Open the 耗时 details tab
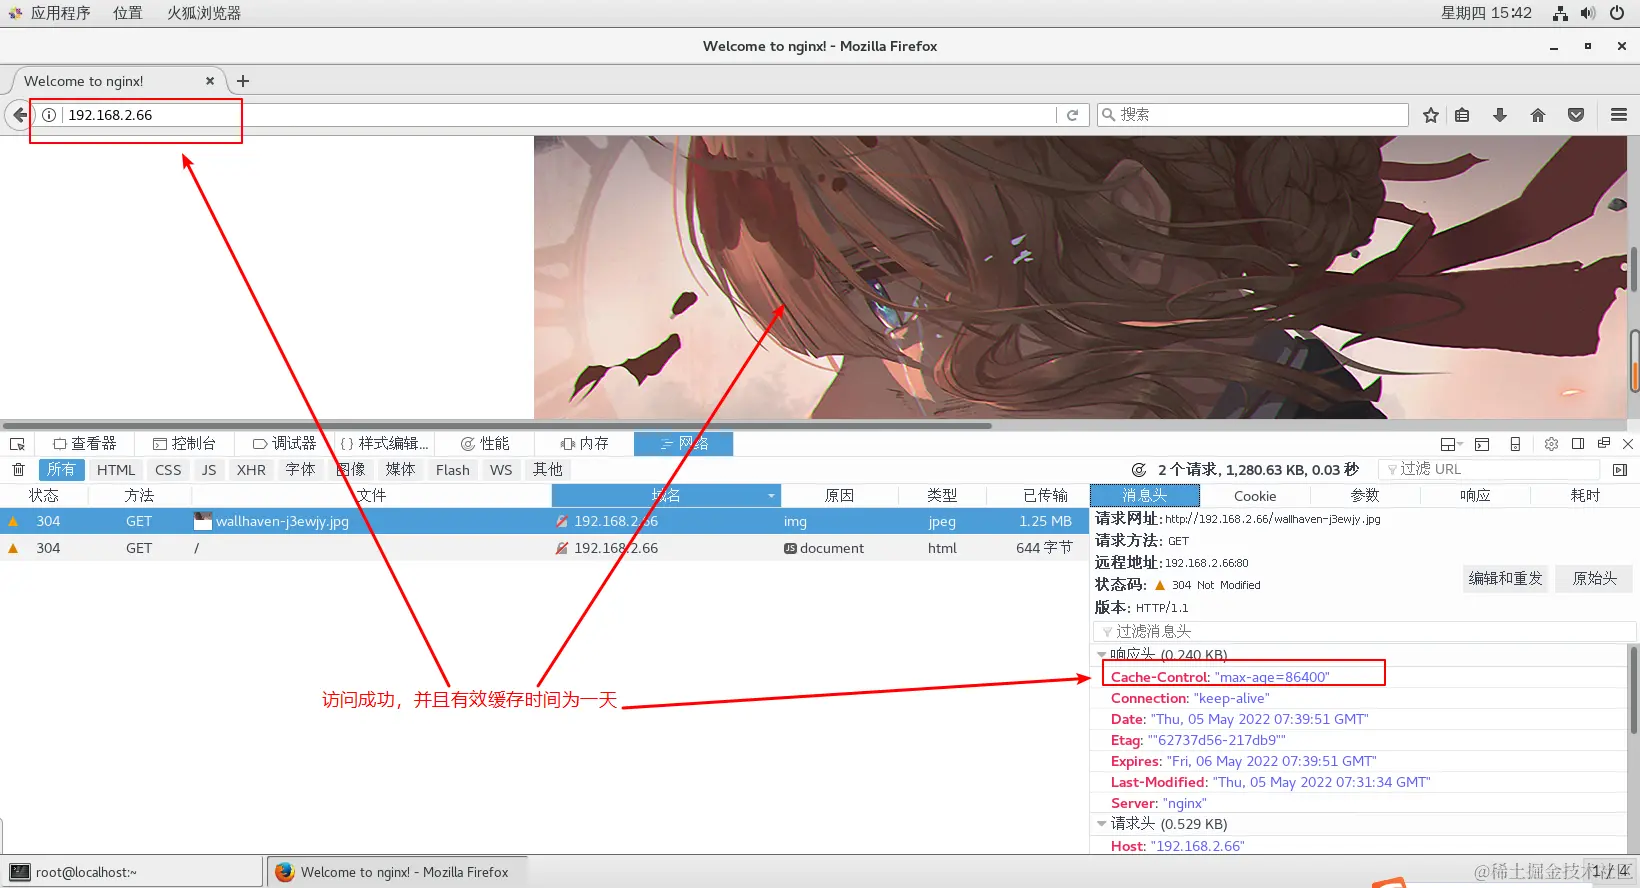This screenshot has width=1640, height=888. (1585, 496)
